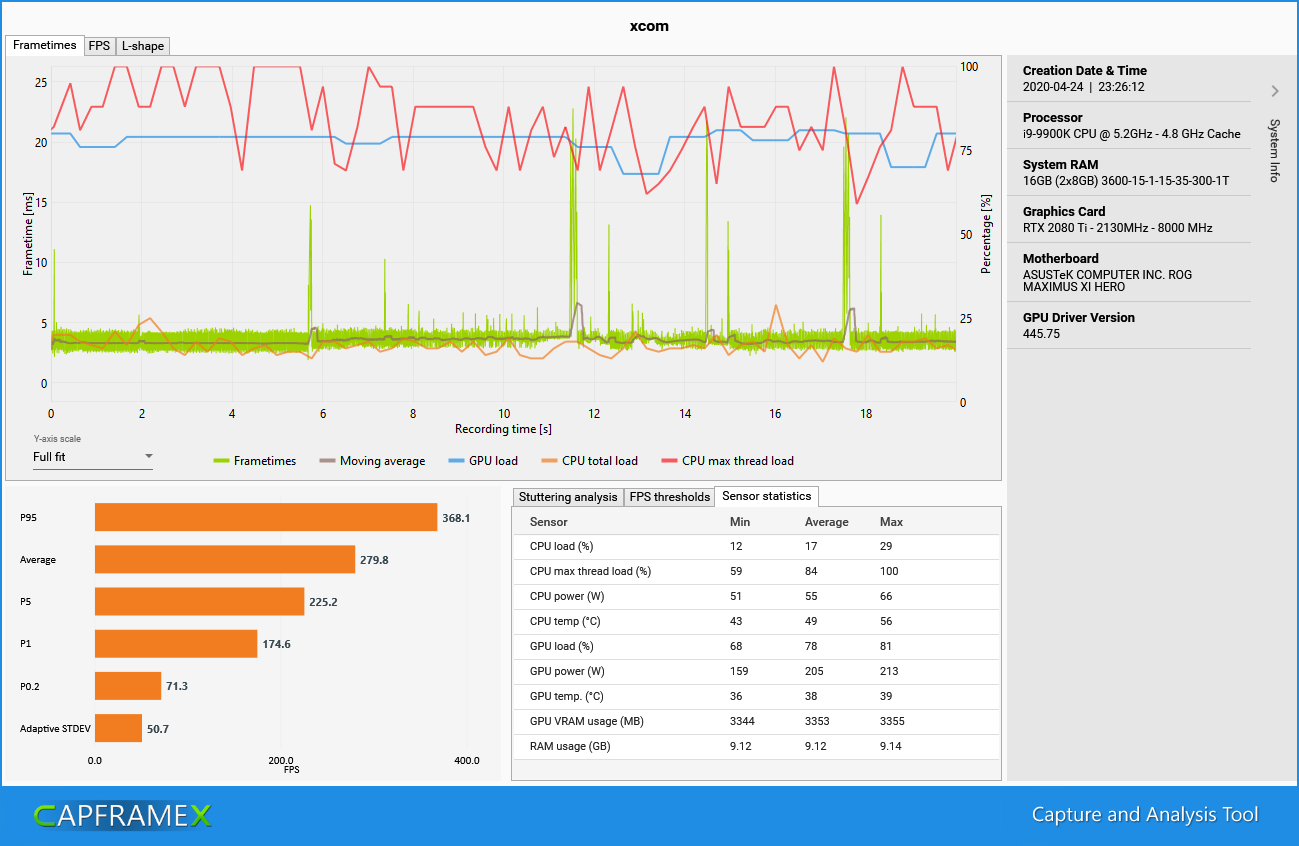1299x846 pixels.
Task: Select the RAM usage (GB) row
Action: click(x=755, y=746)
